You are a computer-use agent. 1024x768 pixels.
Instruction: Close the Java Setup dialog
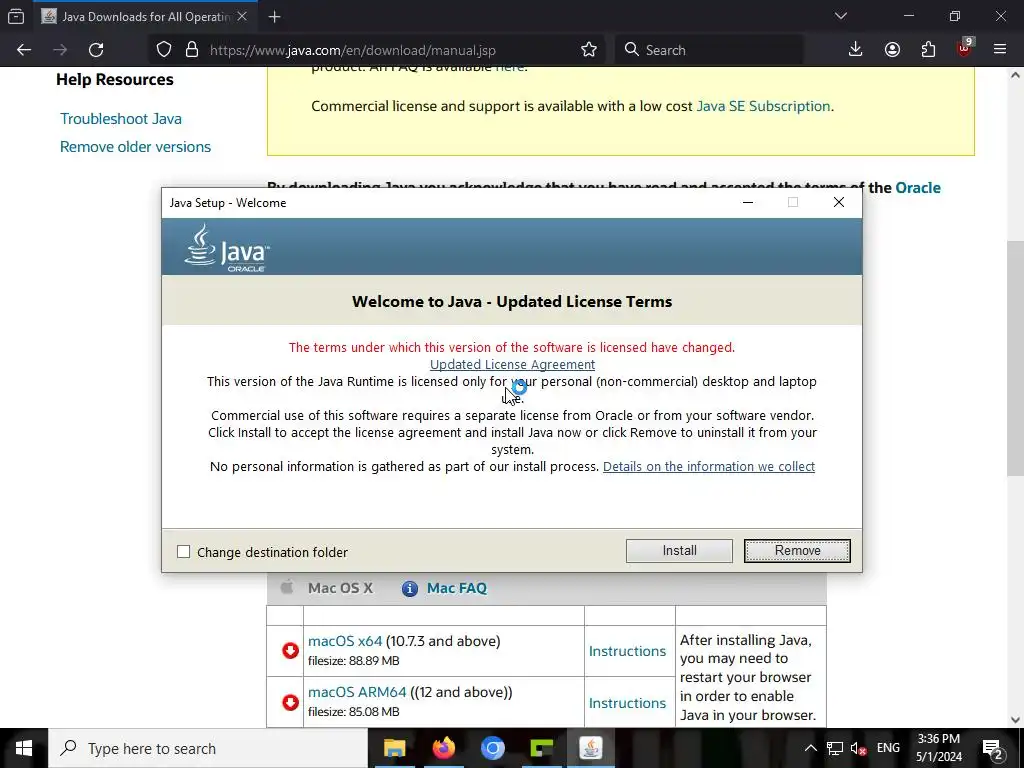pyautogui.click(x=839, y=202)
